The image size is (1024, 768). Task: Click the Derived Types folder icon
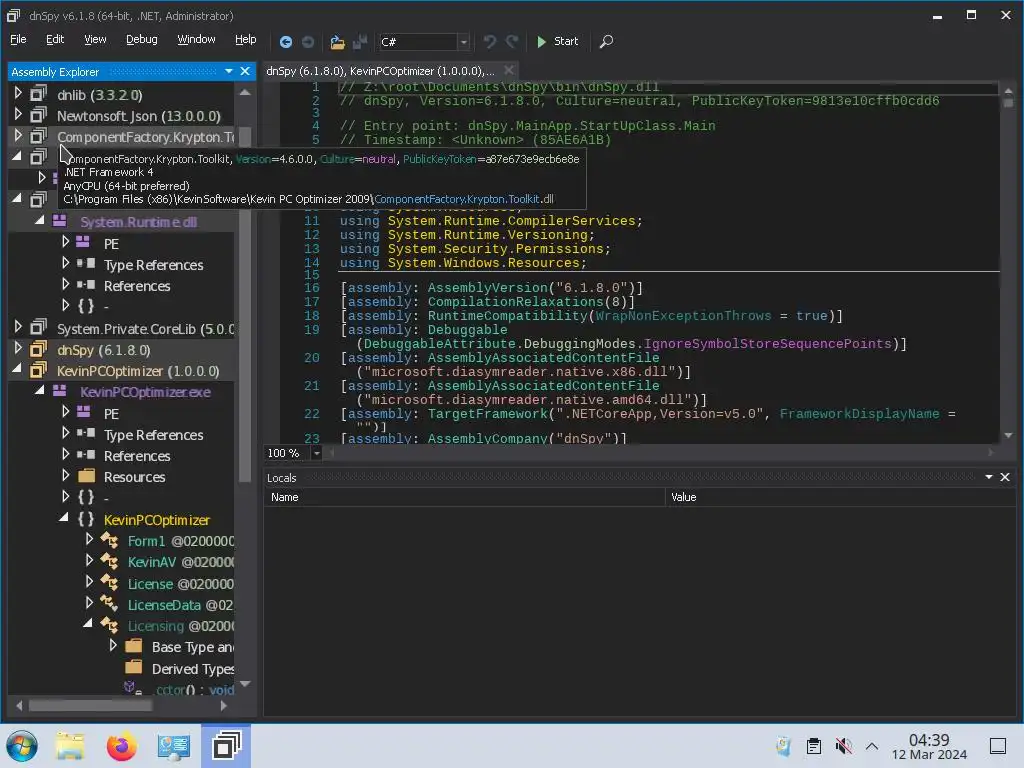click(133, 667)
